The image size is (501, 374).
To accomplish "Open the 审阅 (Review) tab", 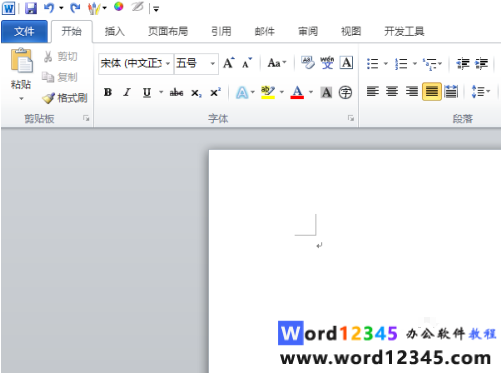I will (308, 31).
